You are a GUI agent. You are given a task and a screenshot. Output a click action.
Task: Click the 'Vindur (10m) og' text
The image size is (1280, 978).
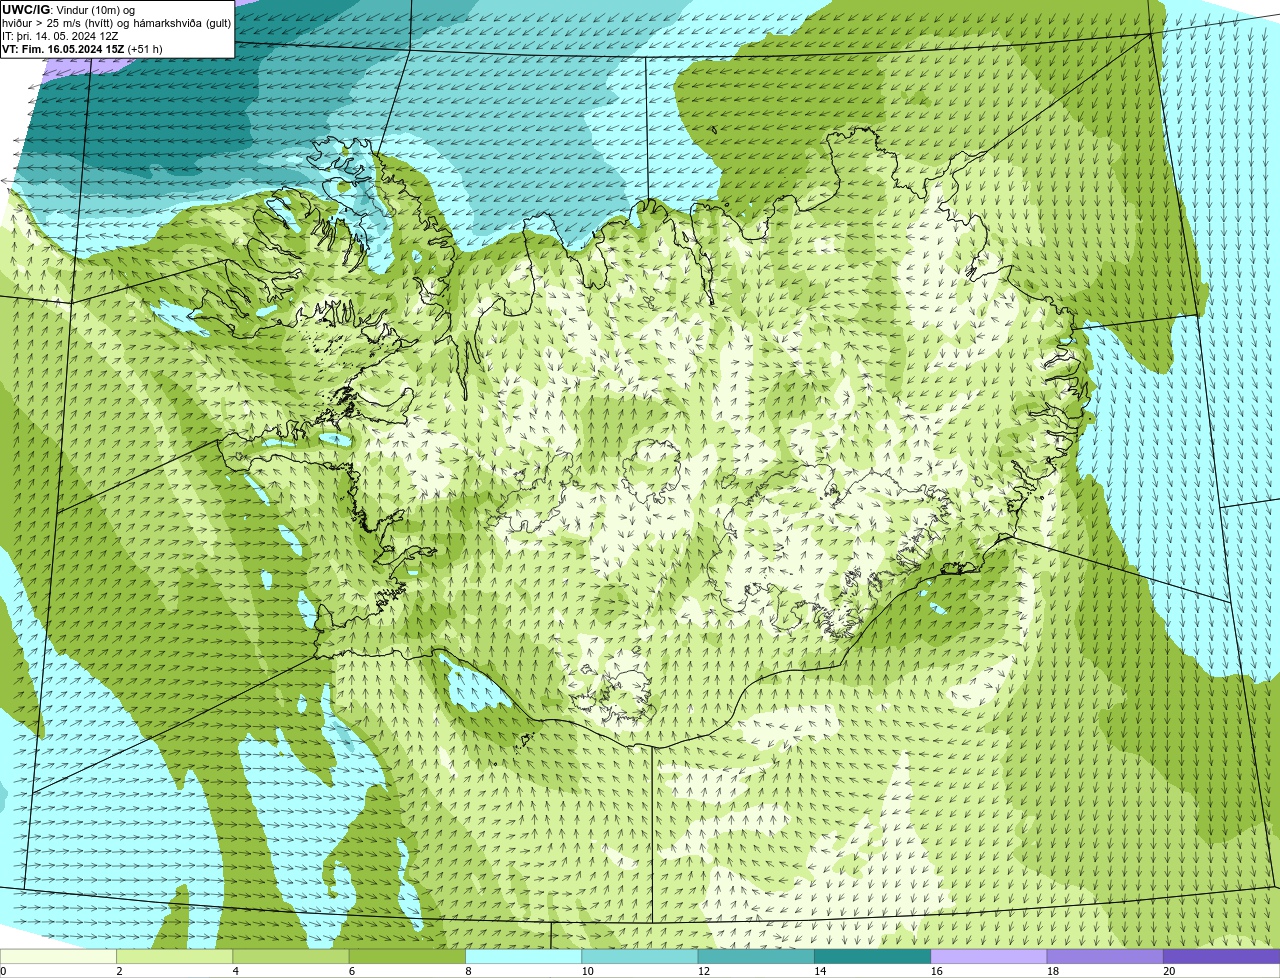[x=94, y=10]
